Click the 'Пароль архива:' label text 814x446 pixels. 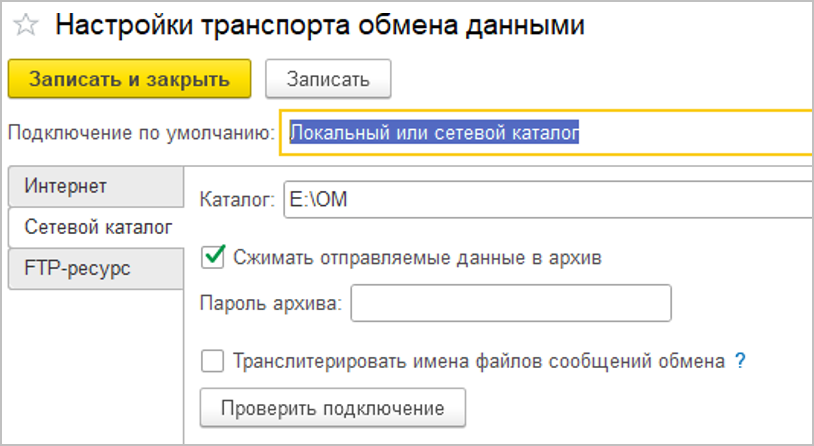tap(271, 305)
